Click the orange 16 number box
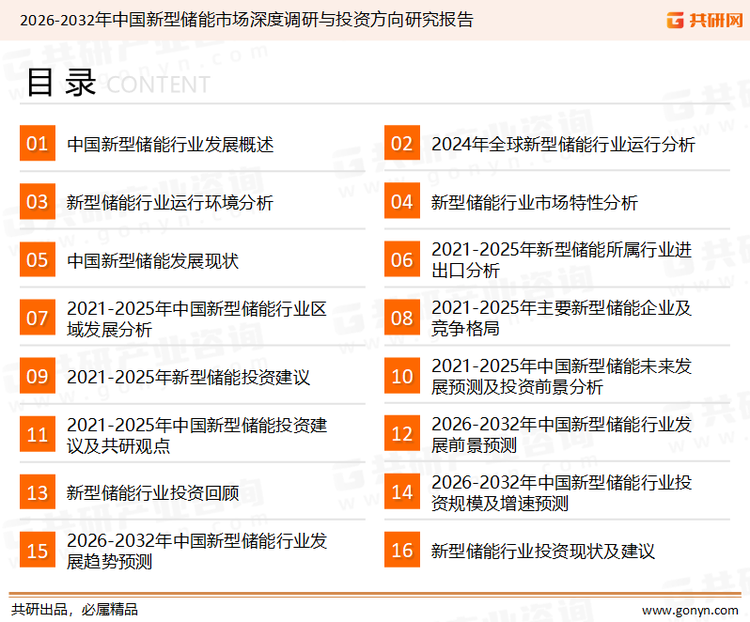Screen dimensions: 750x622 pos(402,550)
